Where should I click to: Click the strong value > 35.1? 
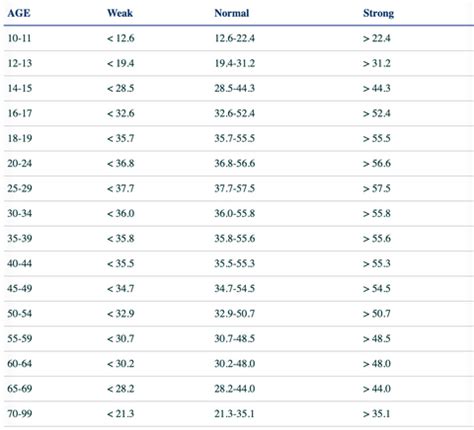[x=377, y=414]
